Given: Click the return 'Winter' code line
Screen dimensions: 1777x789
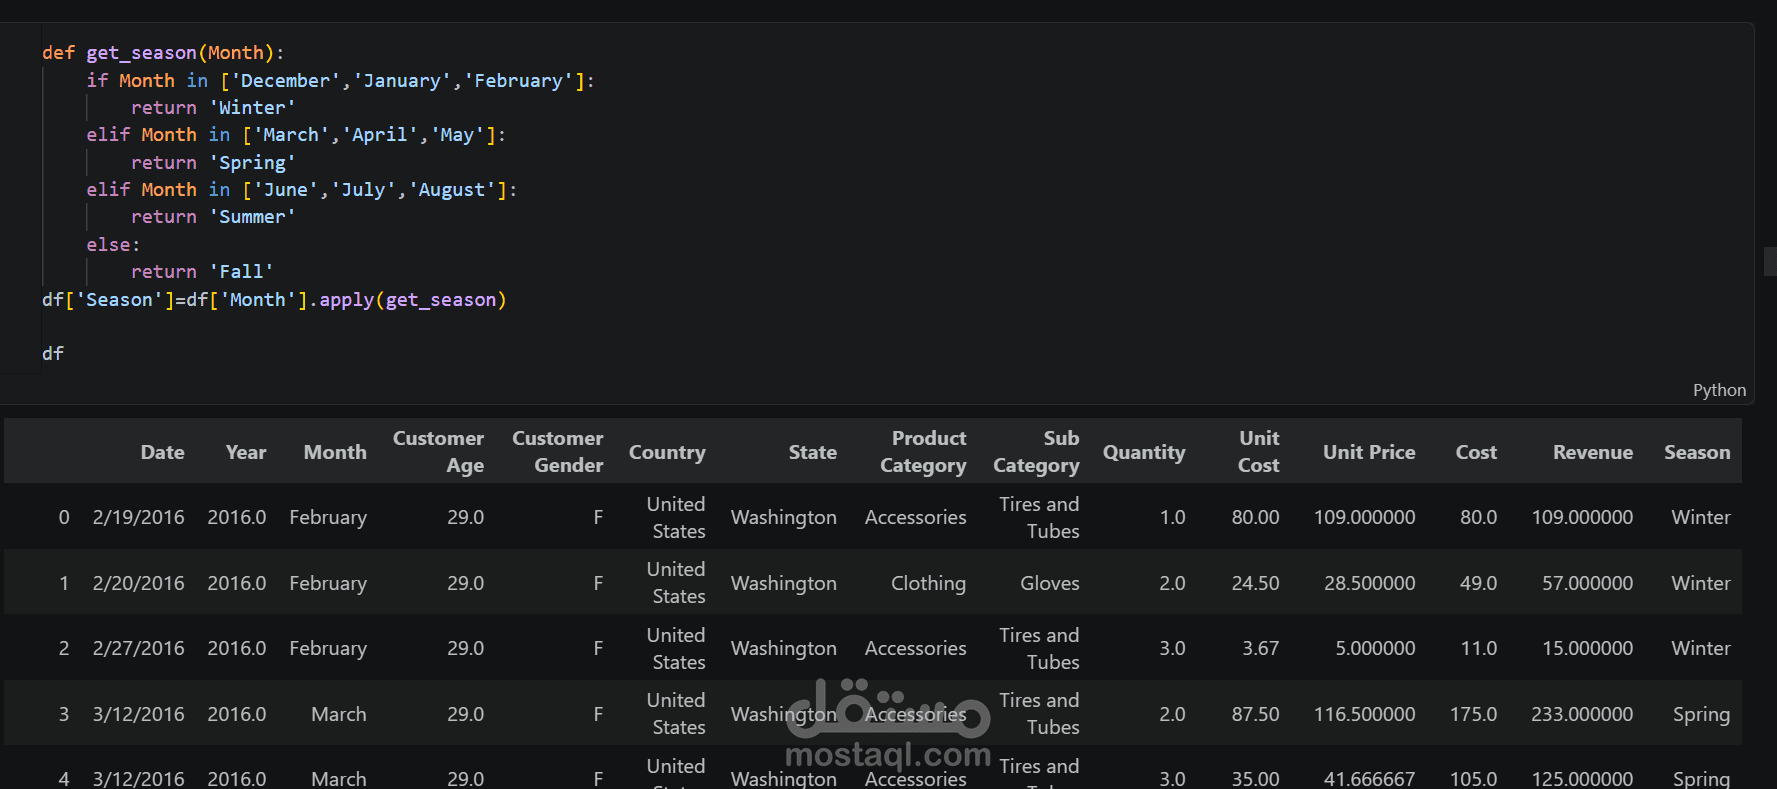Looking at the screenshot, I should (213, 107).
